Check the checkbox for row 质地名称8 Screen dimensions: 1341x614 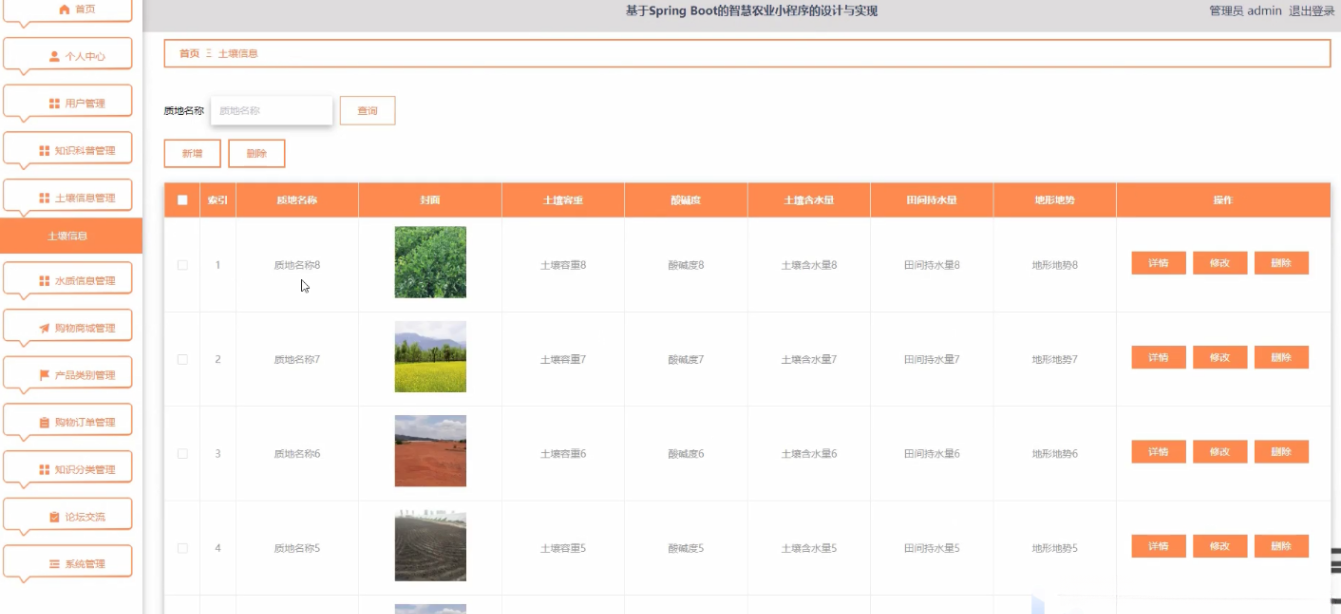(x=182, y=265)
